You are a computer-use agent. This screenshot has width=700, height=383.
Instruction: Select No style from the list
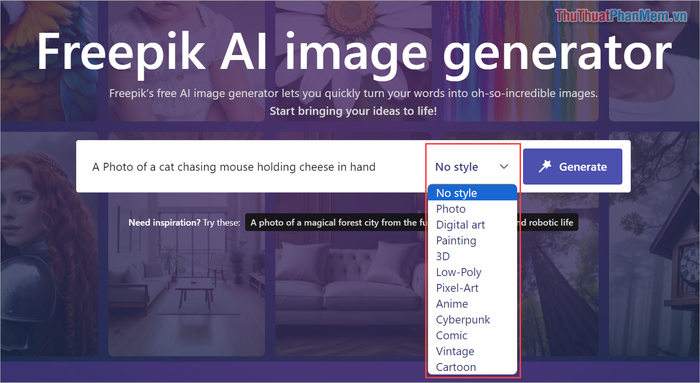click(472, 193)
